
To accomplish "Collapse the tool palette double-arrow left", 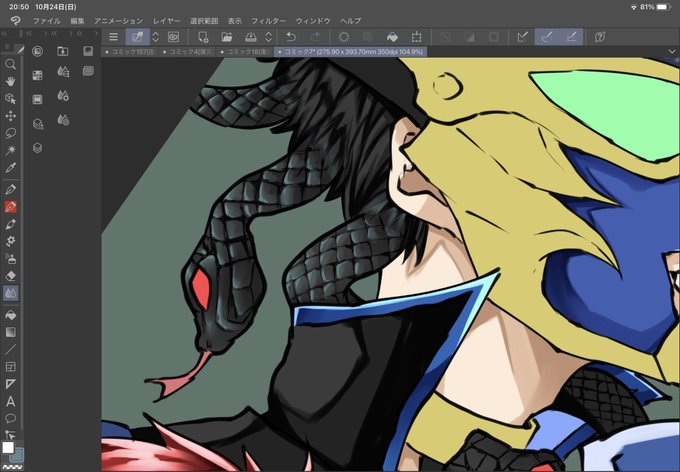I will pyautogui.click(x=4, y=33).
